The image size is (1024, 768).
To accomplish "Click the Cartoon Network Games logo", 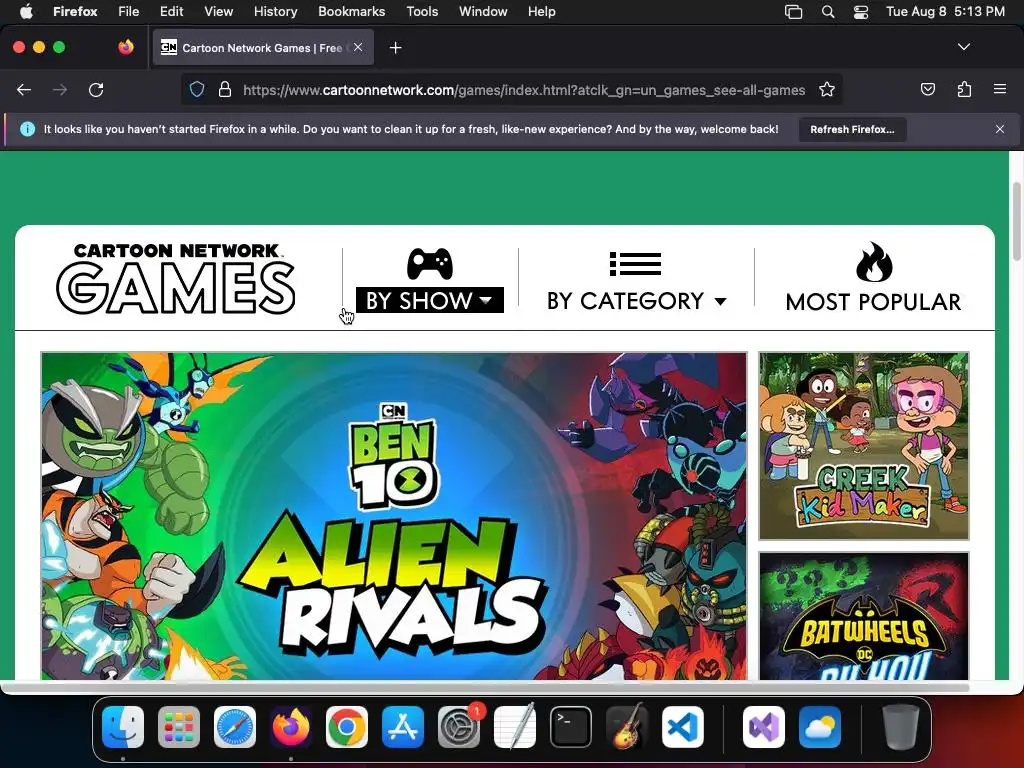I will click(176, 279).
